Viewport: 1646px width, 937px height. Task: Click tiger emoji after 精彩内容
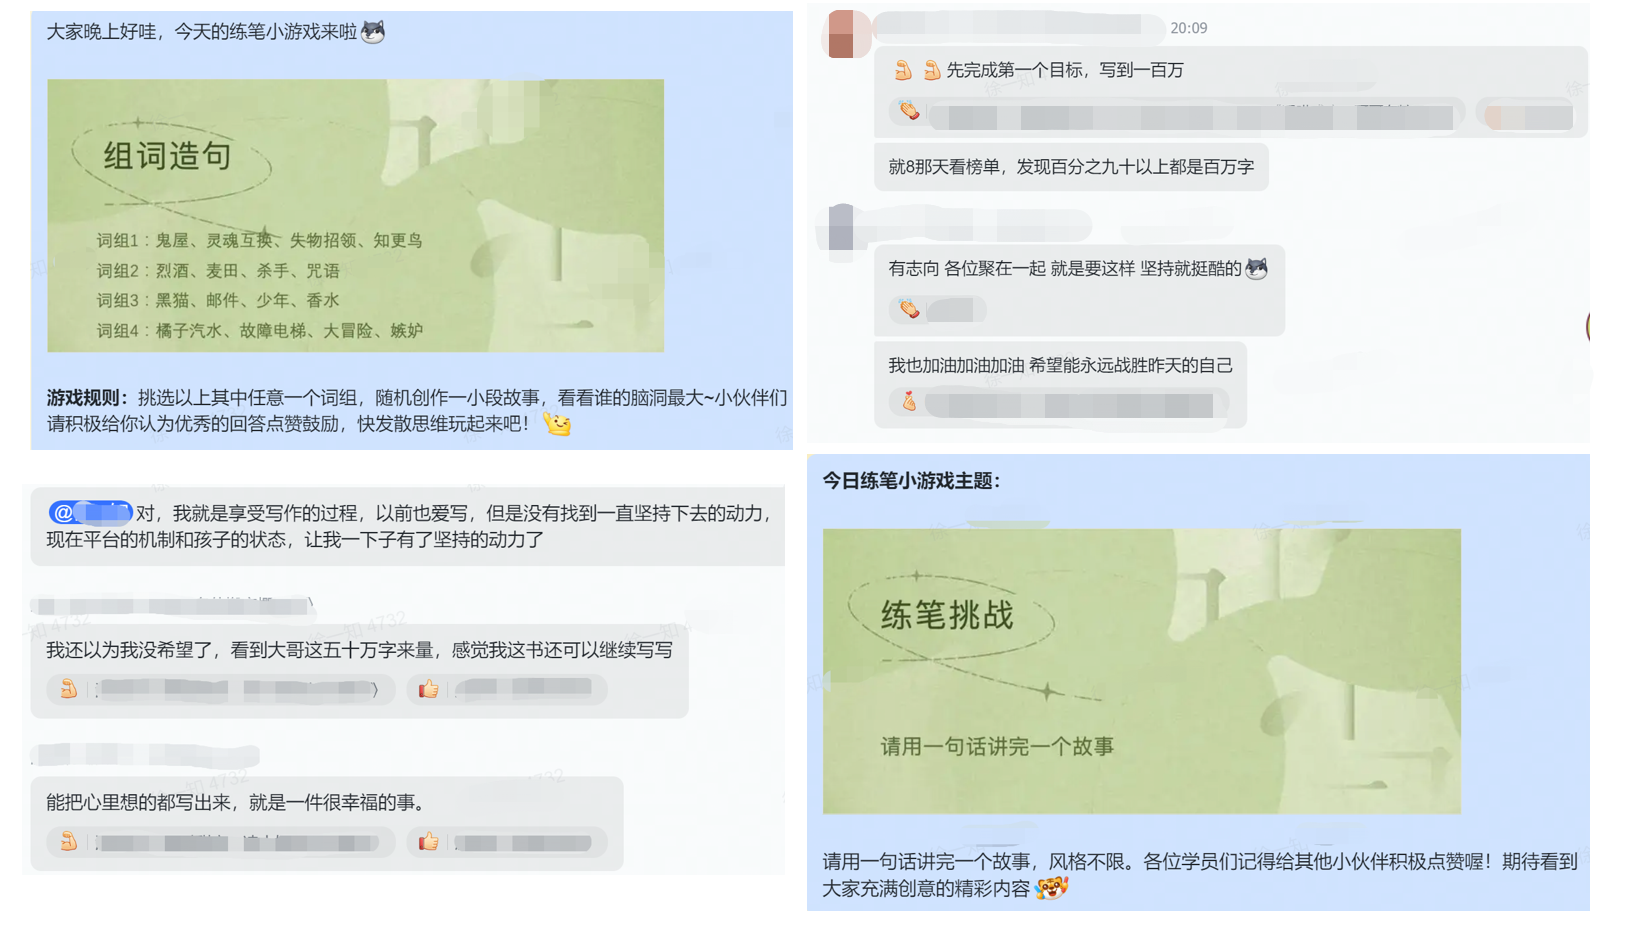click(x=1051, y=887)
